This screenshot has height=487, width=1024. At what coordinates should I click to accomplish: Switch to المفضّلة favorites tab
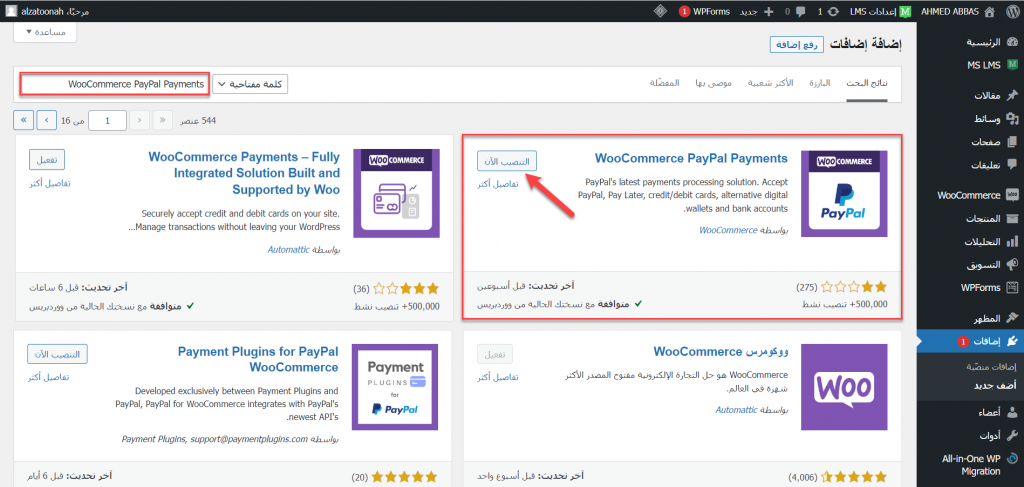click(664, 84)
